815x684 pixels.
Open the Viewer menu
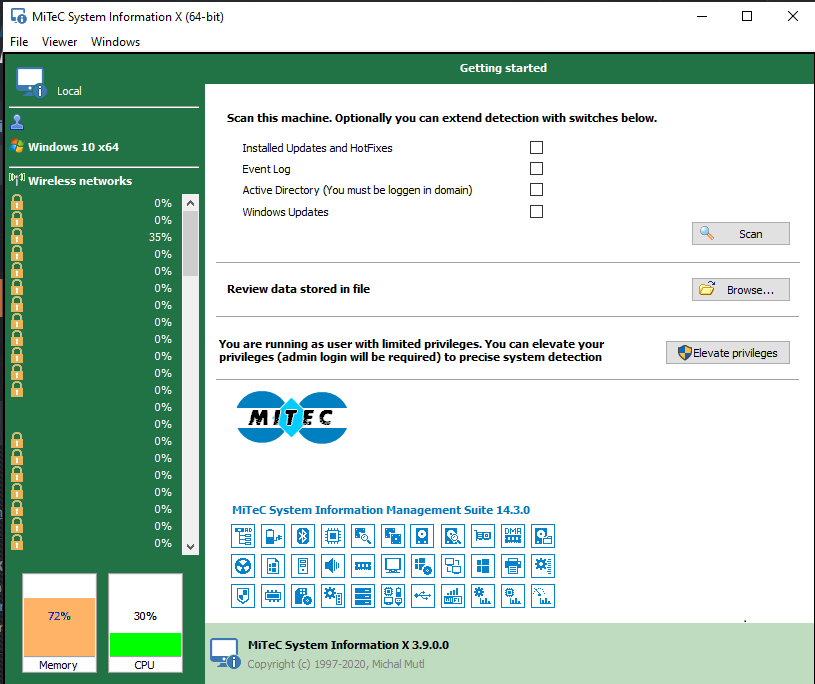click(x=59, y=42)
